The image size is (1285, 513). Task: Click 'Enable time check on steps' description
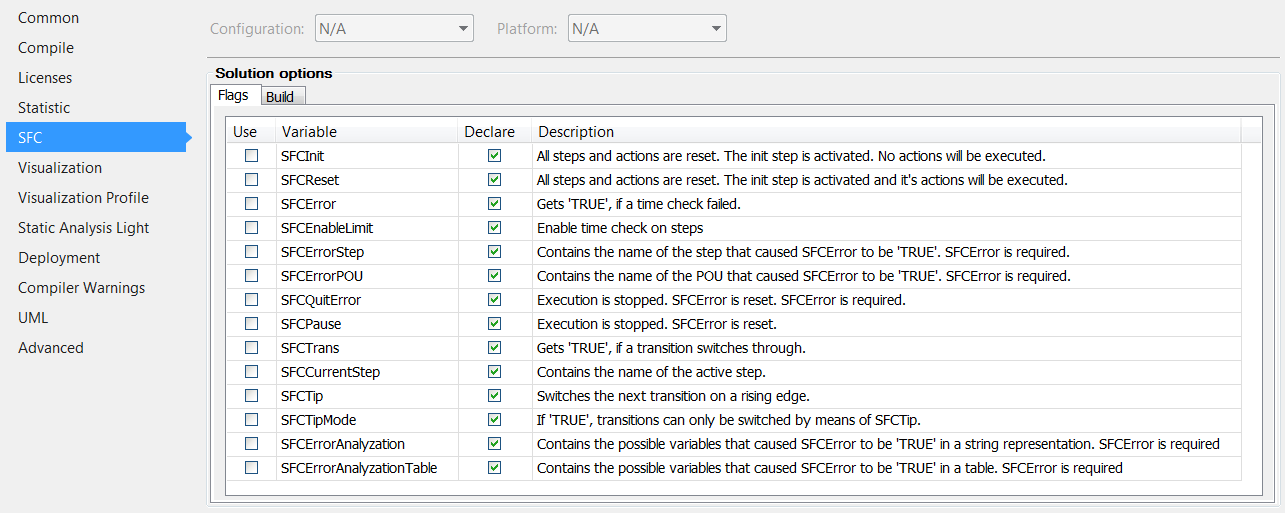(620, 228)
